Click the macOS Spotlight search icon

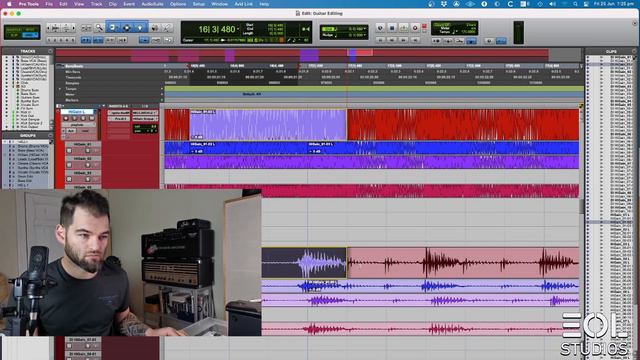(575, 4)
